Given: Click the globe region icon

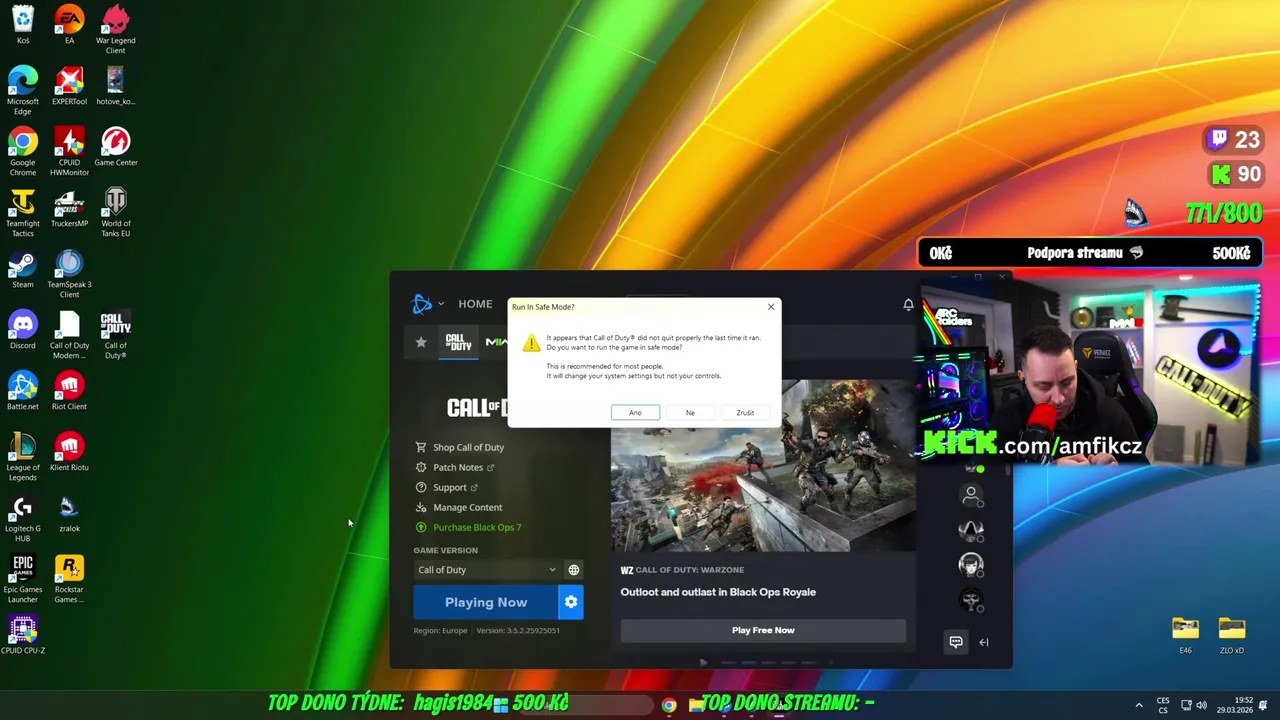Looking at the screenshot, I should pyautogui.click(x=574, y=570).
